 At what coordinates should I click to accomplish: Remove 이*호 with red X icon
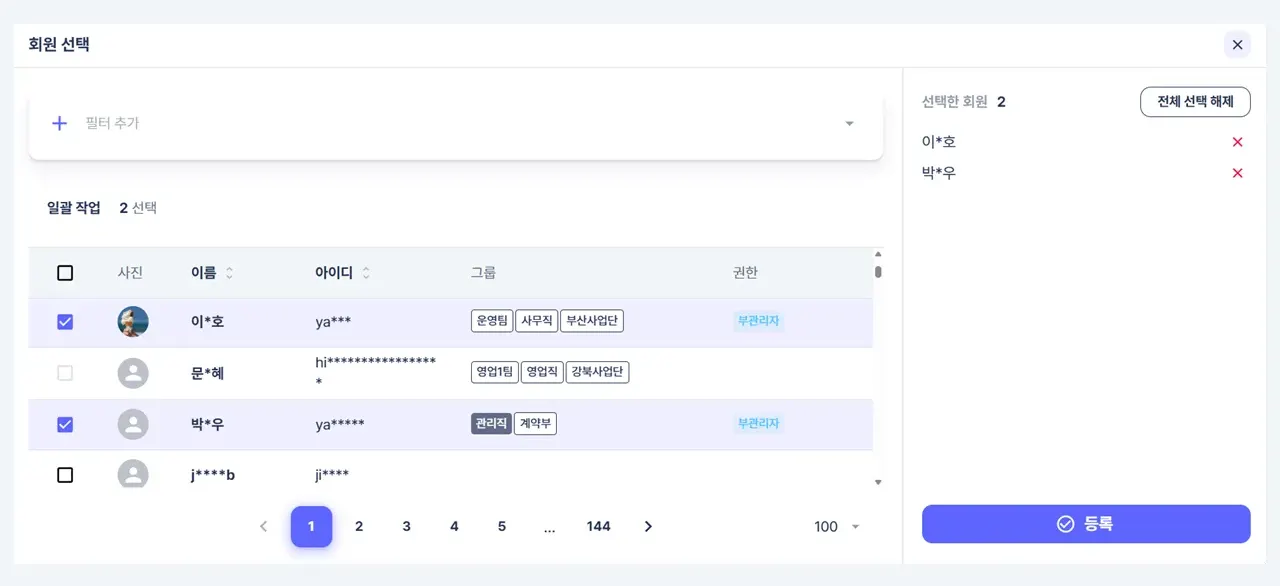(x=1237, y=142)
